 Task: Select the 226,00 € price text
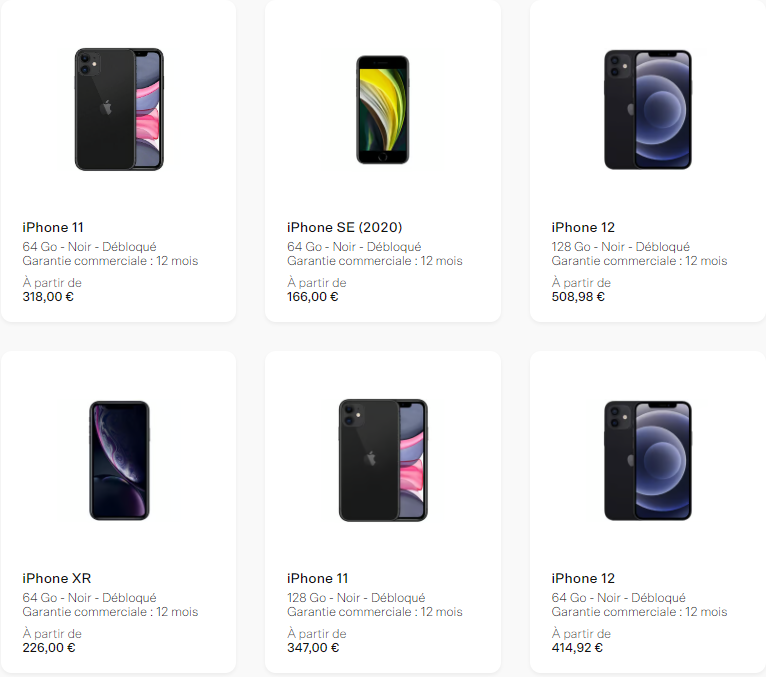49,647
